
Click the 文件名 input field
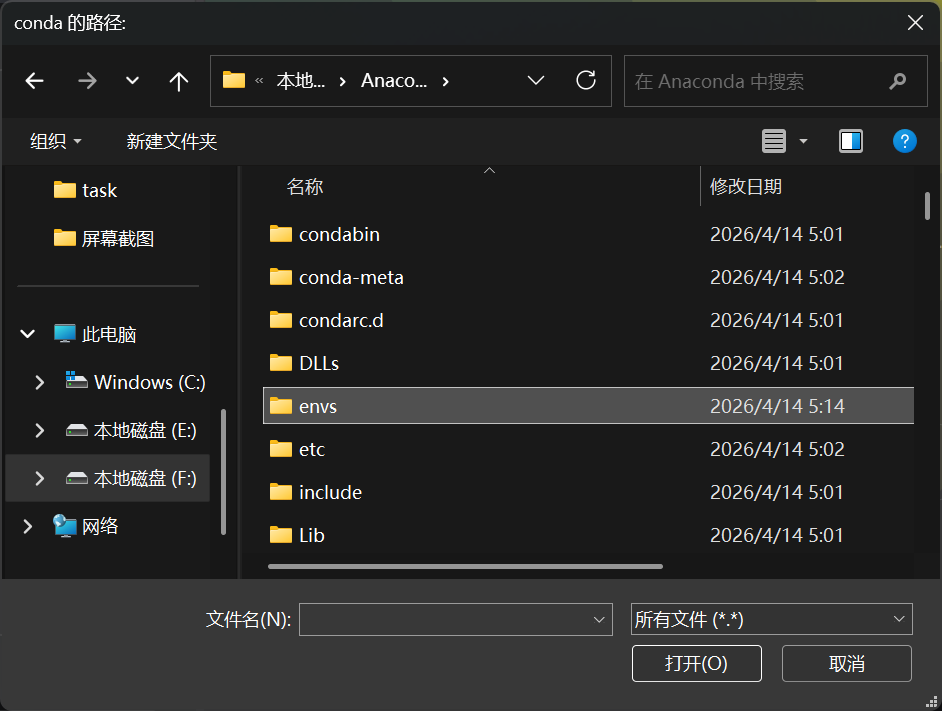[445, 619]
